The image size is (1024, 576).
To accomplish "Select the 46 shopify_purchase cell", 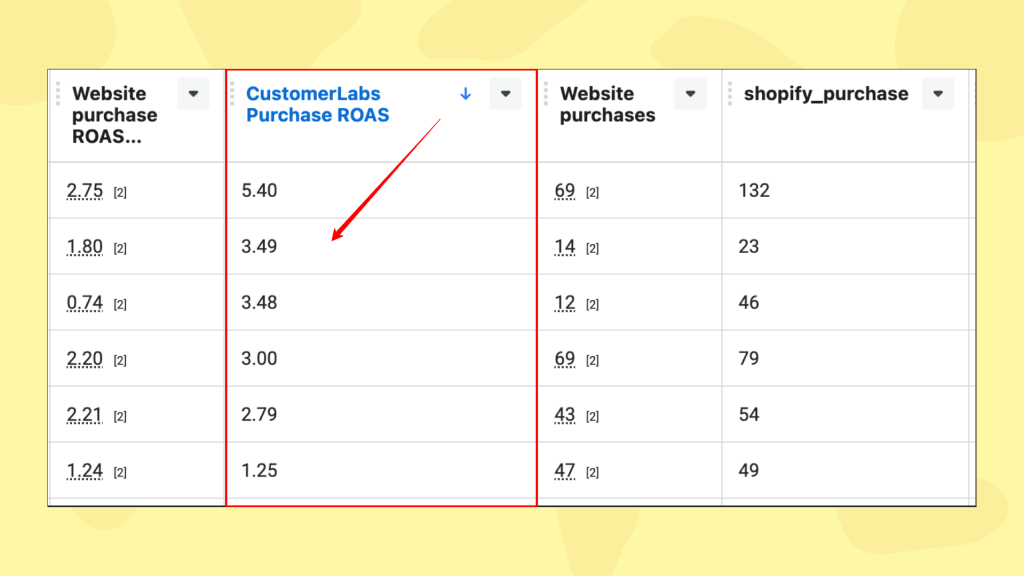I will [x=846, y=302].
